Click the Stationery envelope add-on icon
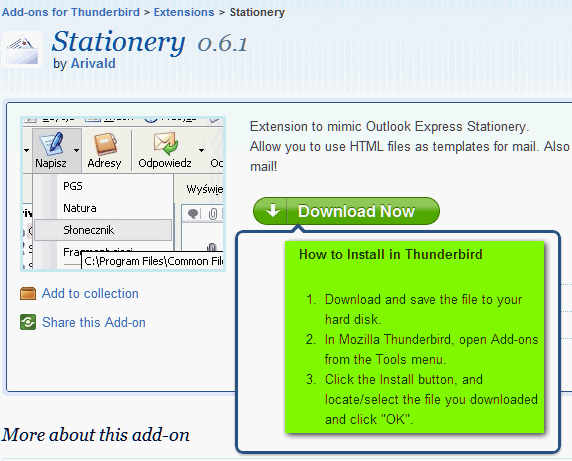The height and width of the screenshot is (461, 572). click(x=22, y=49)
